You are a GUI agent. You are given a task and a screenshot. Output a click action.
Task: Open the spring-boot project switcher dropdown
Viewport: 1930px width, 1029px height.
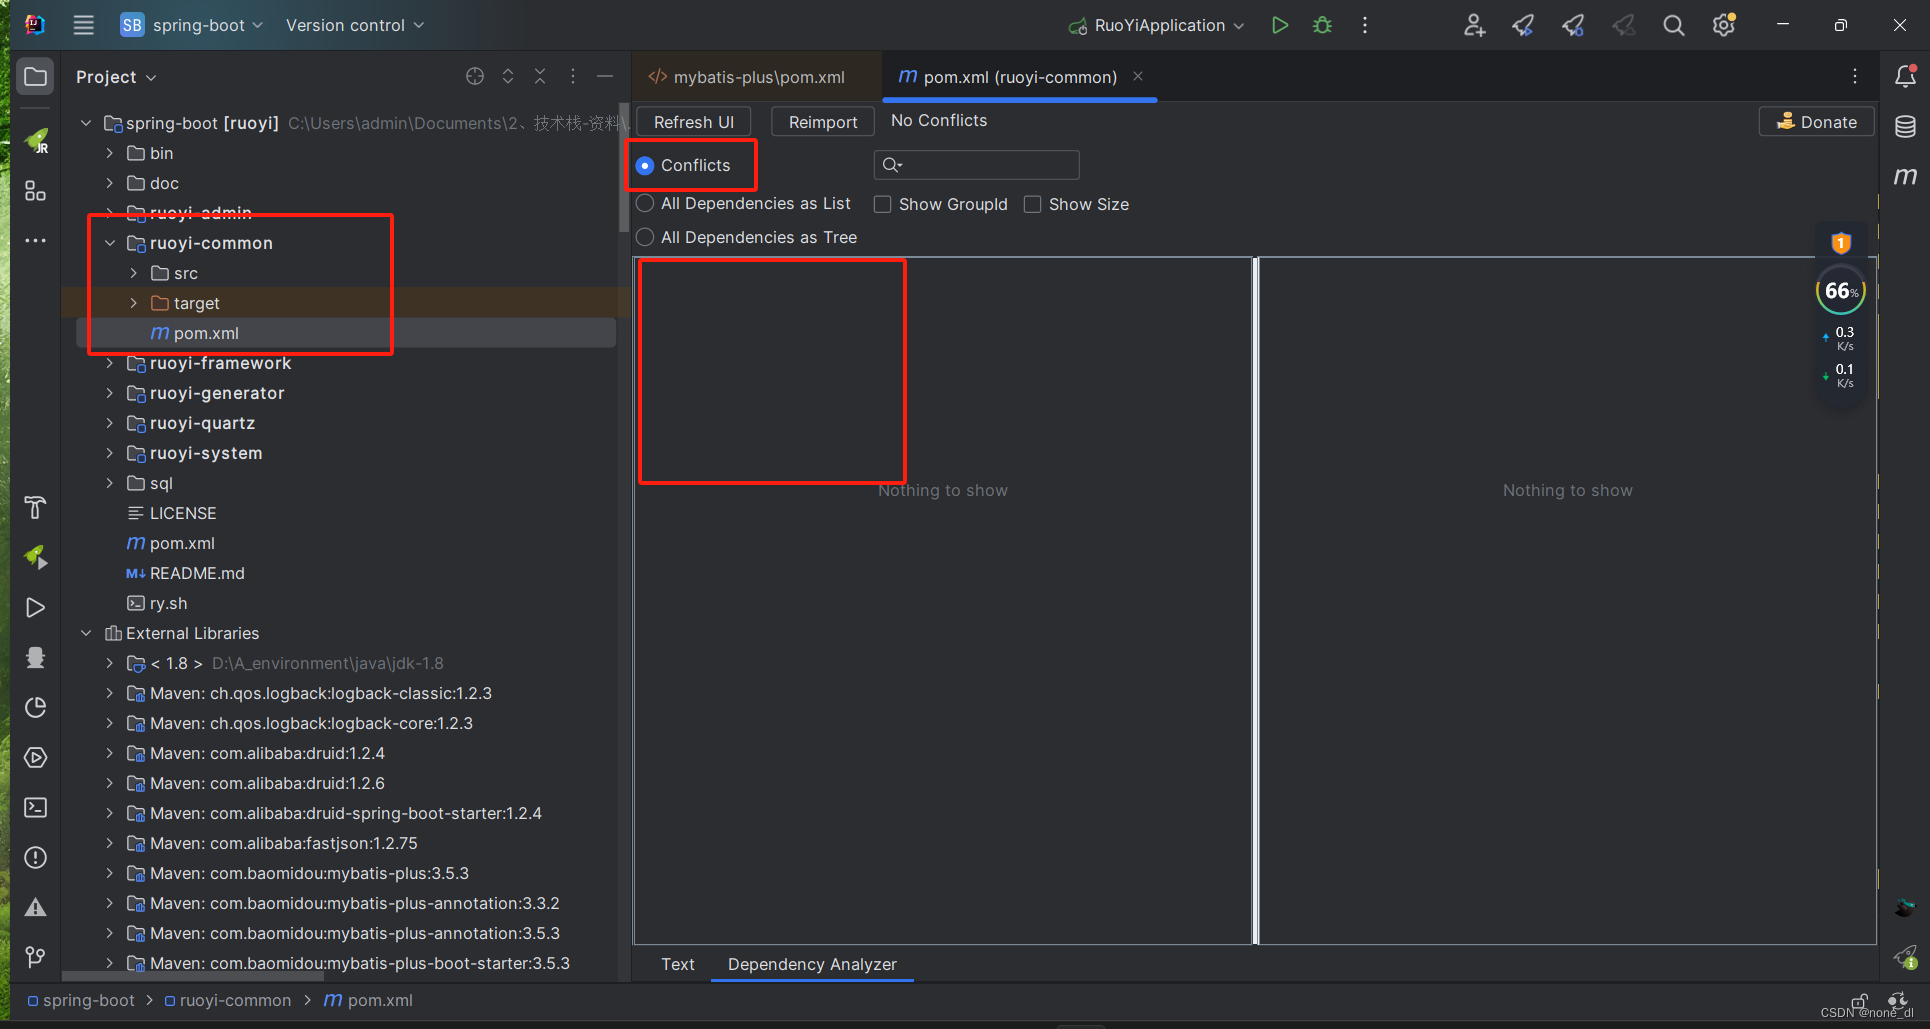click(x=194, y=25)
